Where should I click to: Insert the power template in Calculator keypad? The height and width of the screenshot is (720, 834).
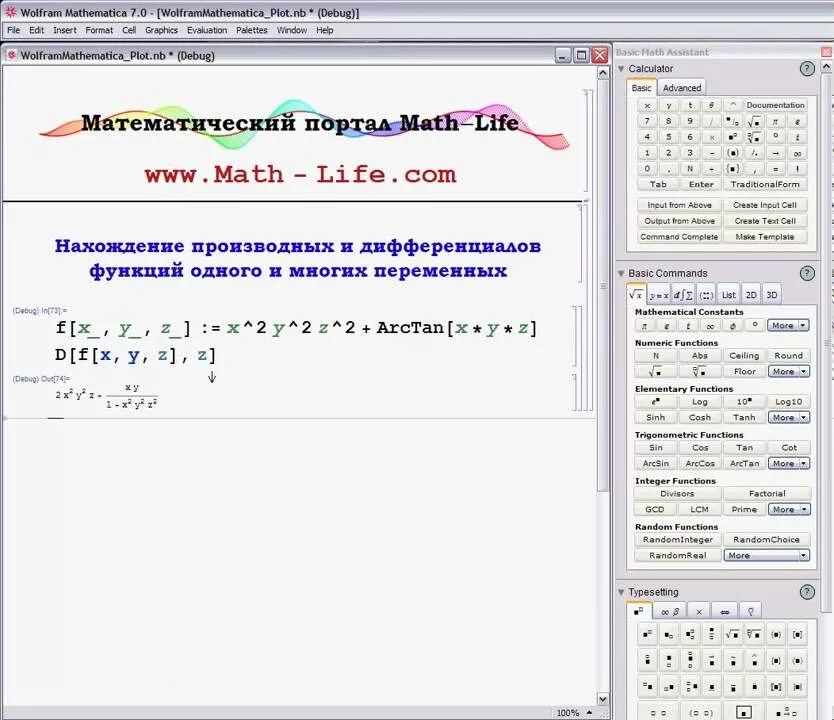(732, 137)
